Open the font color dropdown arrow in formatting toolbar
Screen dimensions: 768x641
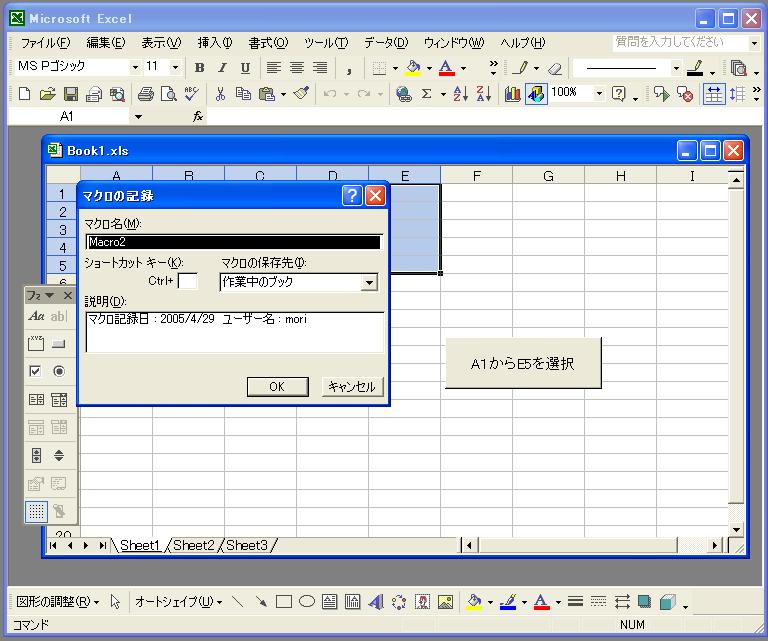pyautogui.click(x=463, y=68)
